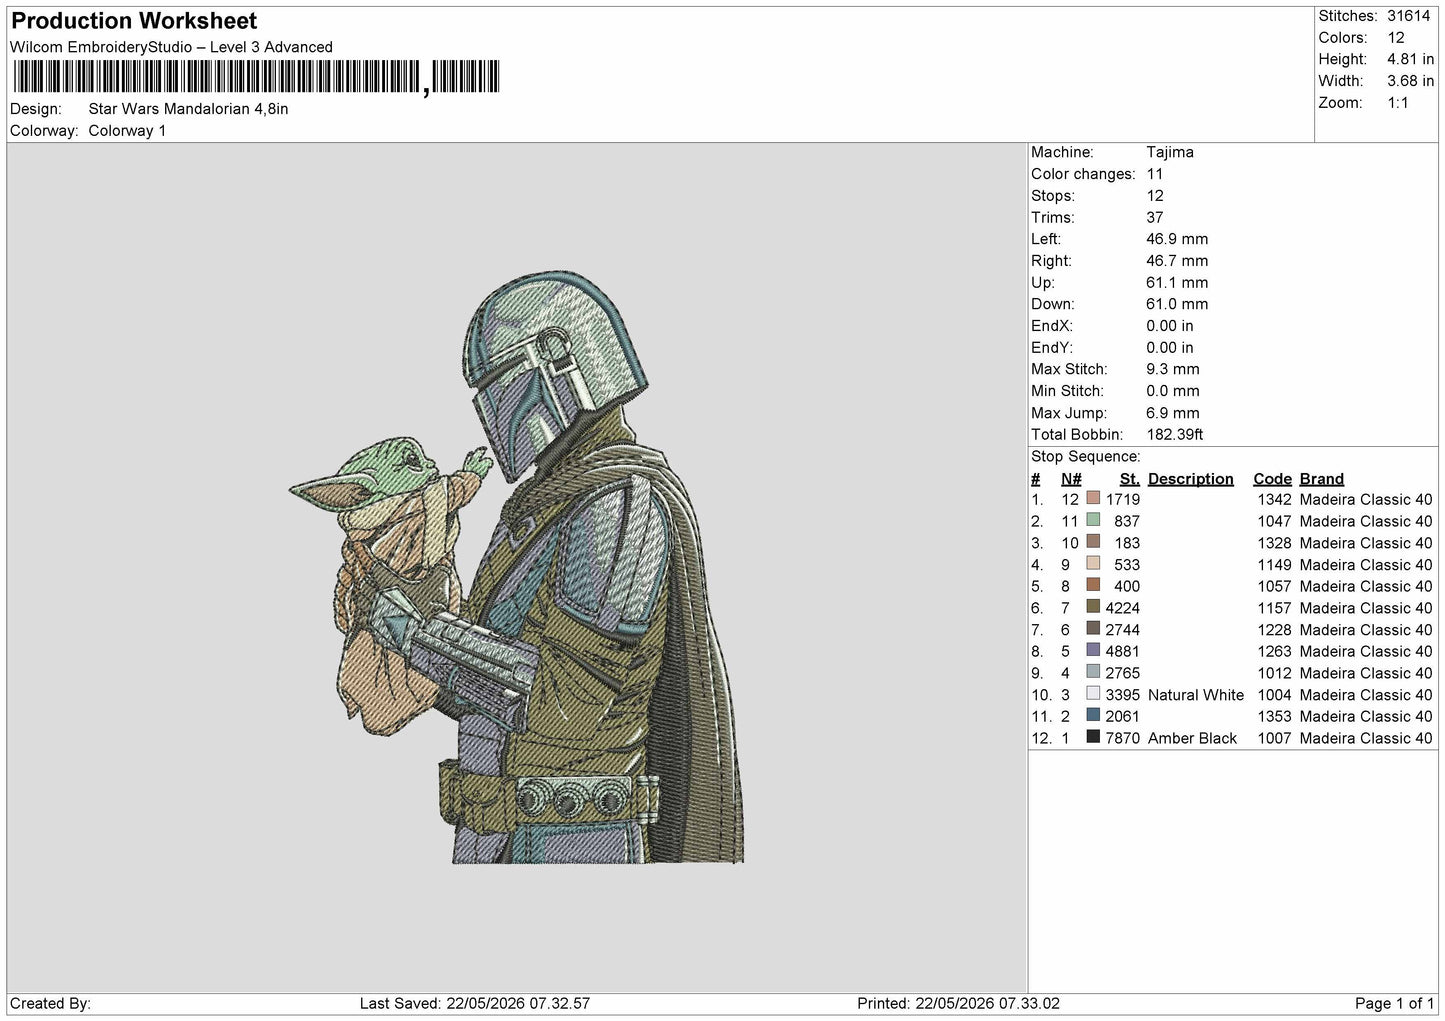
Task: Select the beige swatch for code 1149
Action: 1093,564
